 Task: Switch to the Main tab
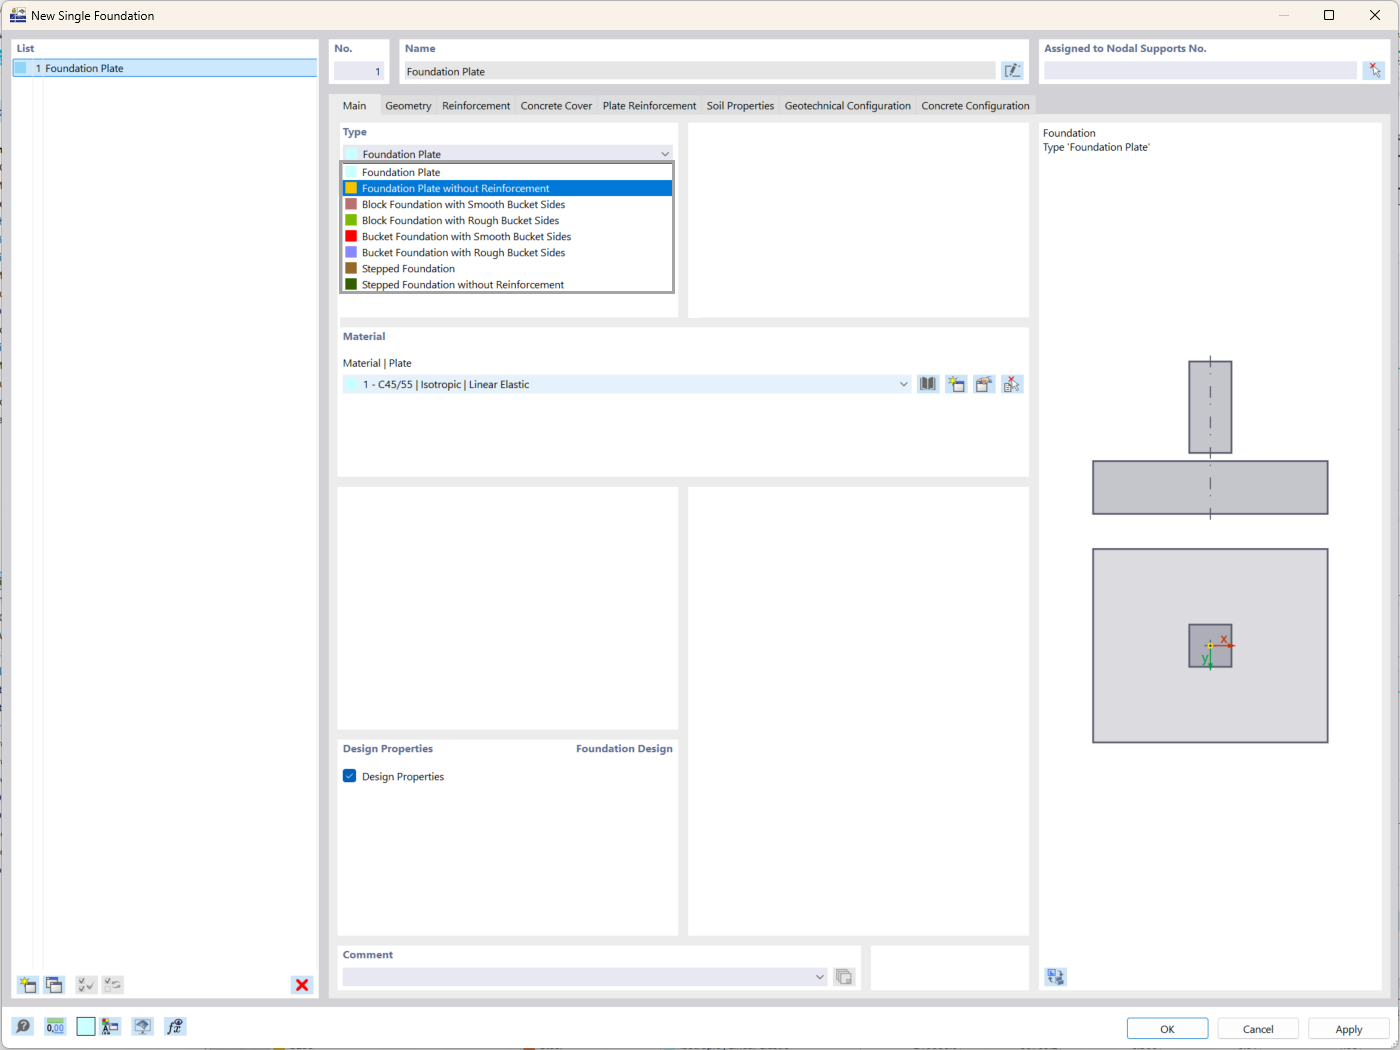click(355, 105)
